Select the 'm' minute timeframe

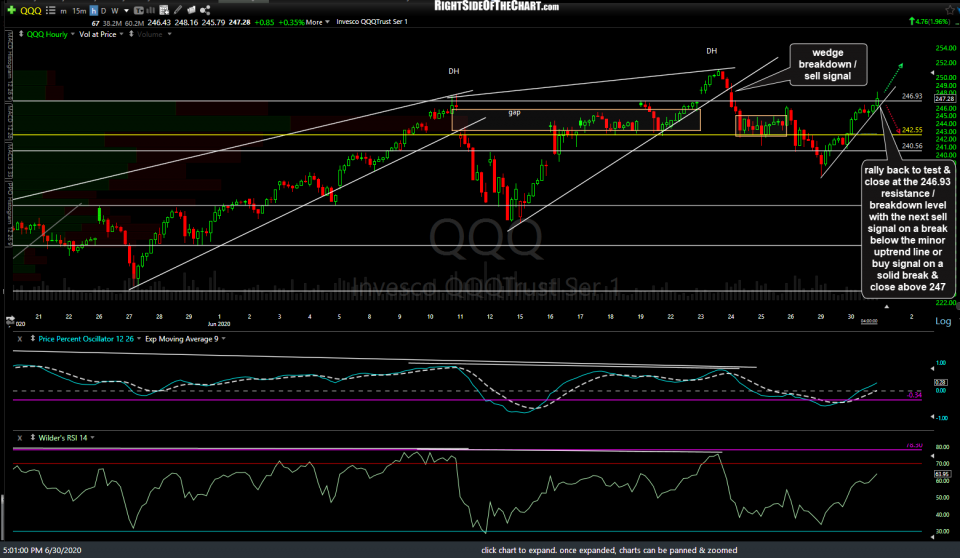point(63,11)
